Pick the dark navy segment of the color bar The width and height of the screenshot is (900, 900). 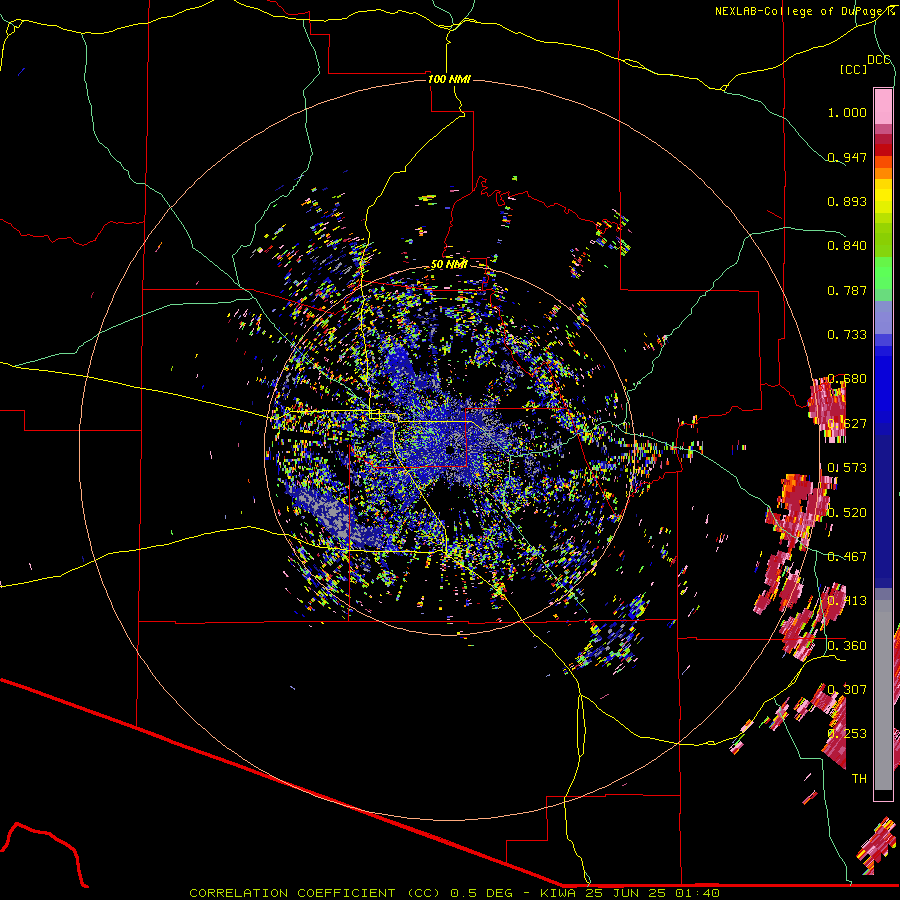click(x=883, y=511)
